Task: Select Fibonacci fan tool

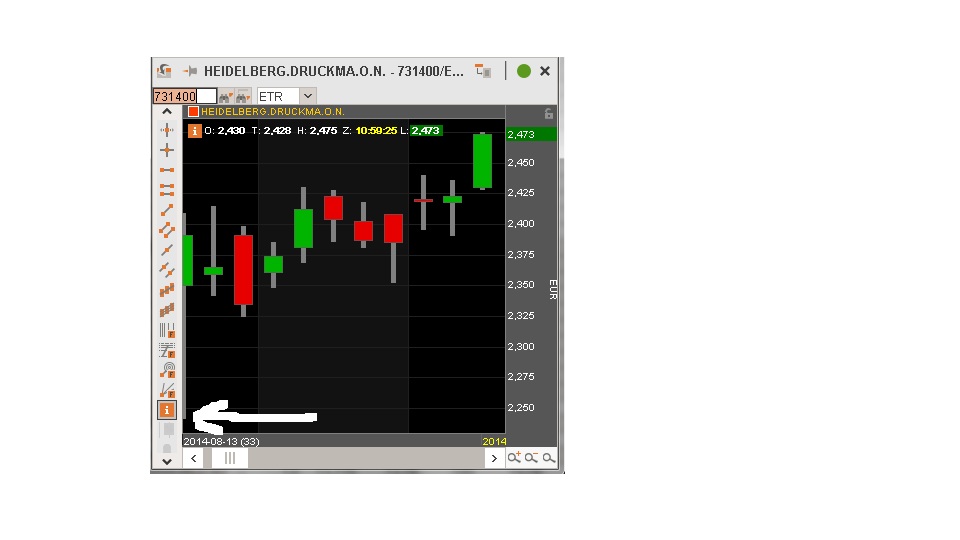Action: [x=167, y=390]
